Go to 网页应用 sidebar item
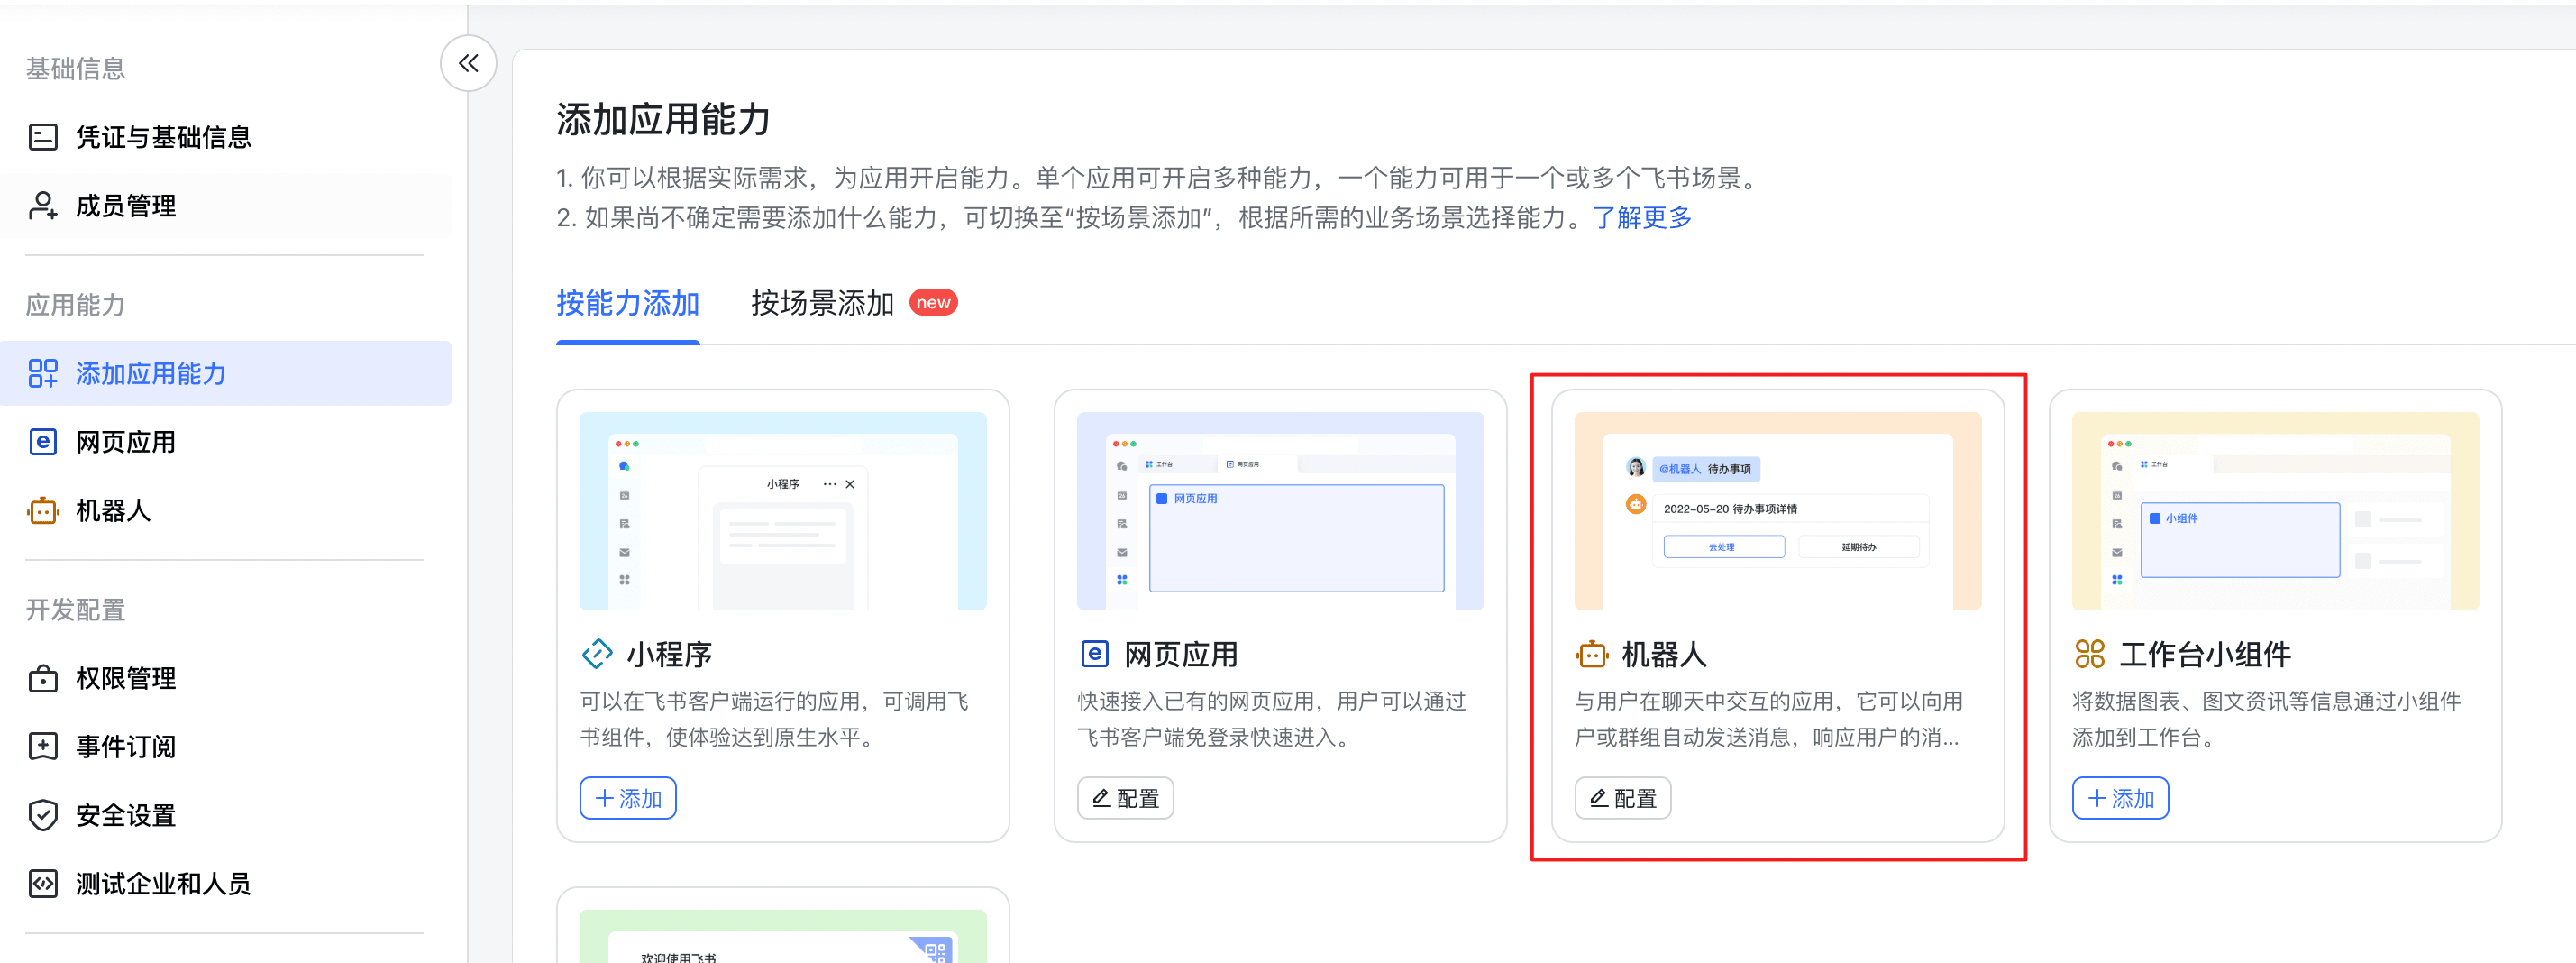 (x=226, y=441)
